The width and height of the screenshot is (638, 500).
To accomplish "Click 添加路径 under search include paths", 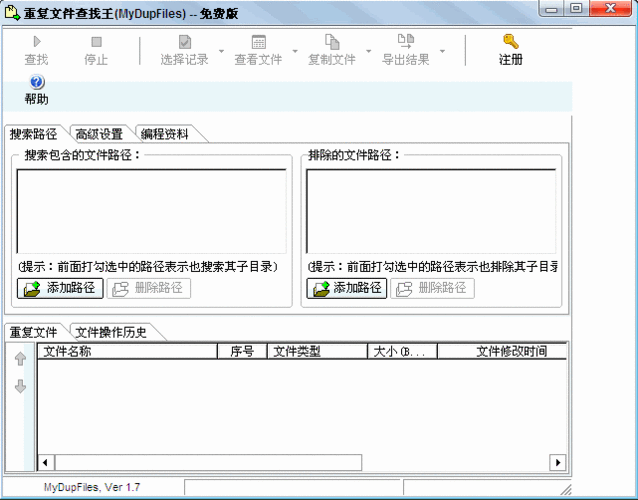I will (60, 288).
